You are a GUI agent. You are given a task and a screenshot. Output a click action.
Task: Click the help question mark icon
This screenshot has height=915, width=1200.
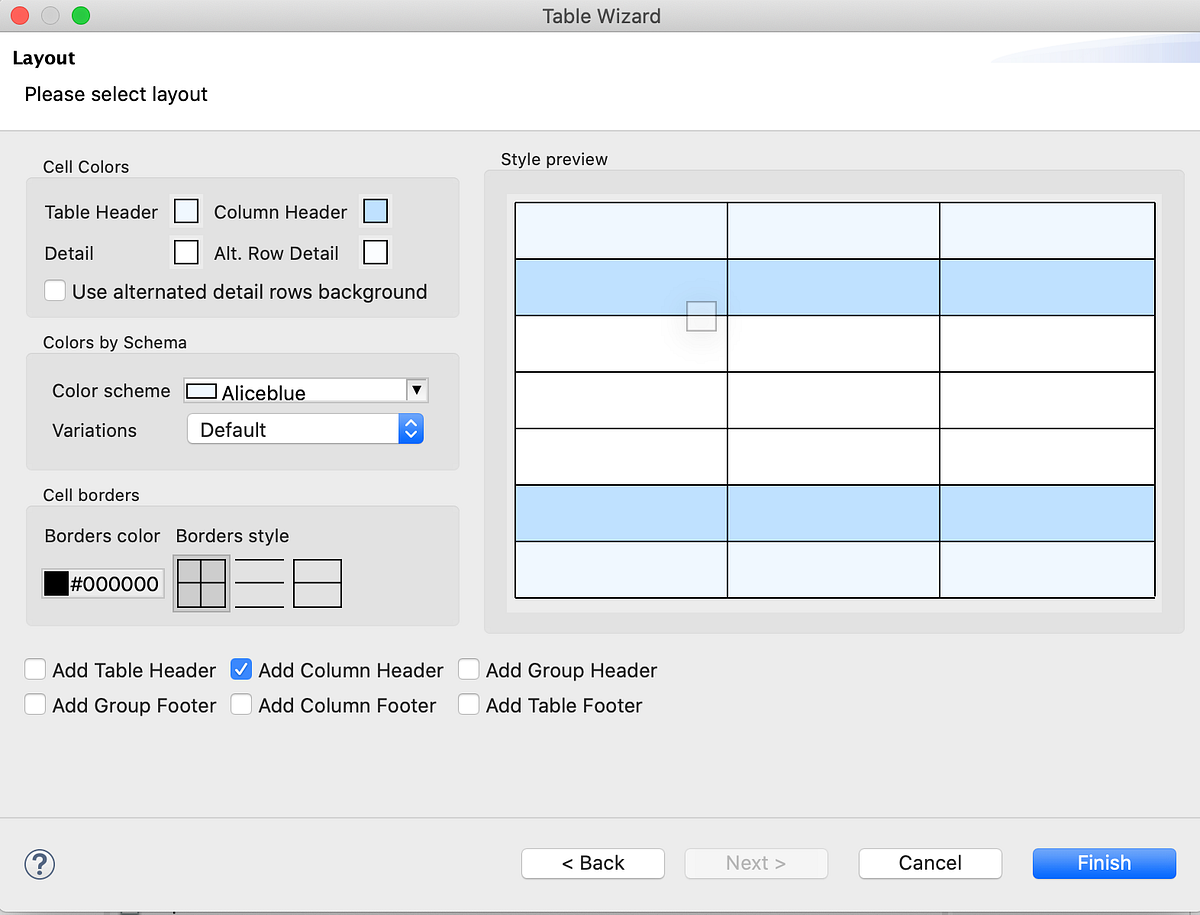click(x=39, y=864)
